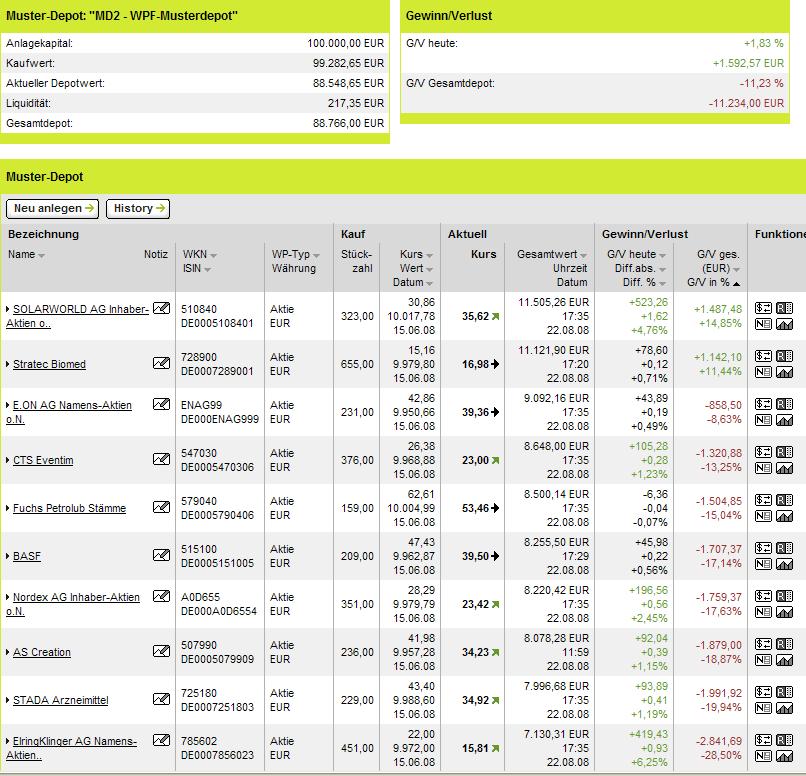Open the note icon for SOLARWORLD AG
Viewport: 806px width, 776px height.
(160, 309)
